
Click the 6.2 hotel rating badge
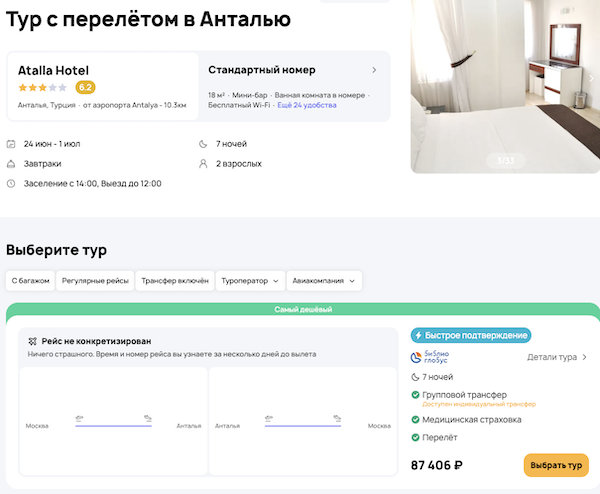(85, 87)
